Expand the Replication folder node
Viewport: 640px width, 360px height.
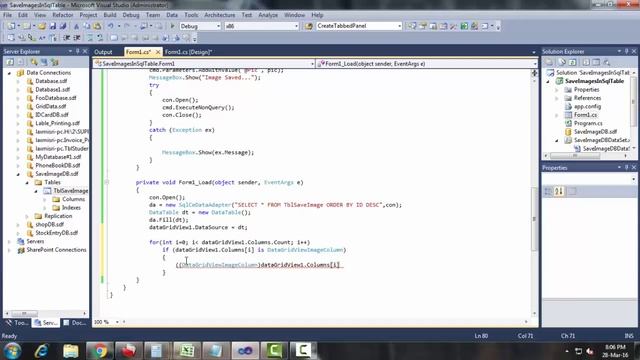click(x=27, y=216)
